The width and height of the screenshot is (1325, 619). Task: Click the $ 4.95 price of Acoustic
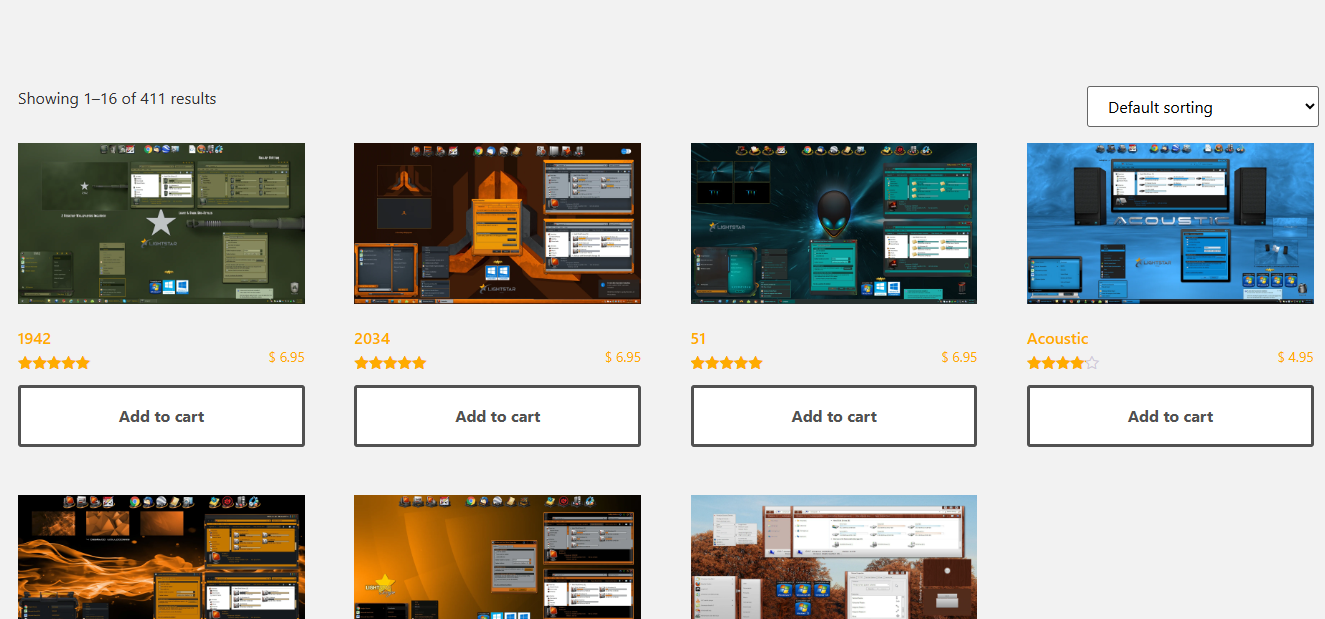pyautogui.click(x=1295, y=357)
